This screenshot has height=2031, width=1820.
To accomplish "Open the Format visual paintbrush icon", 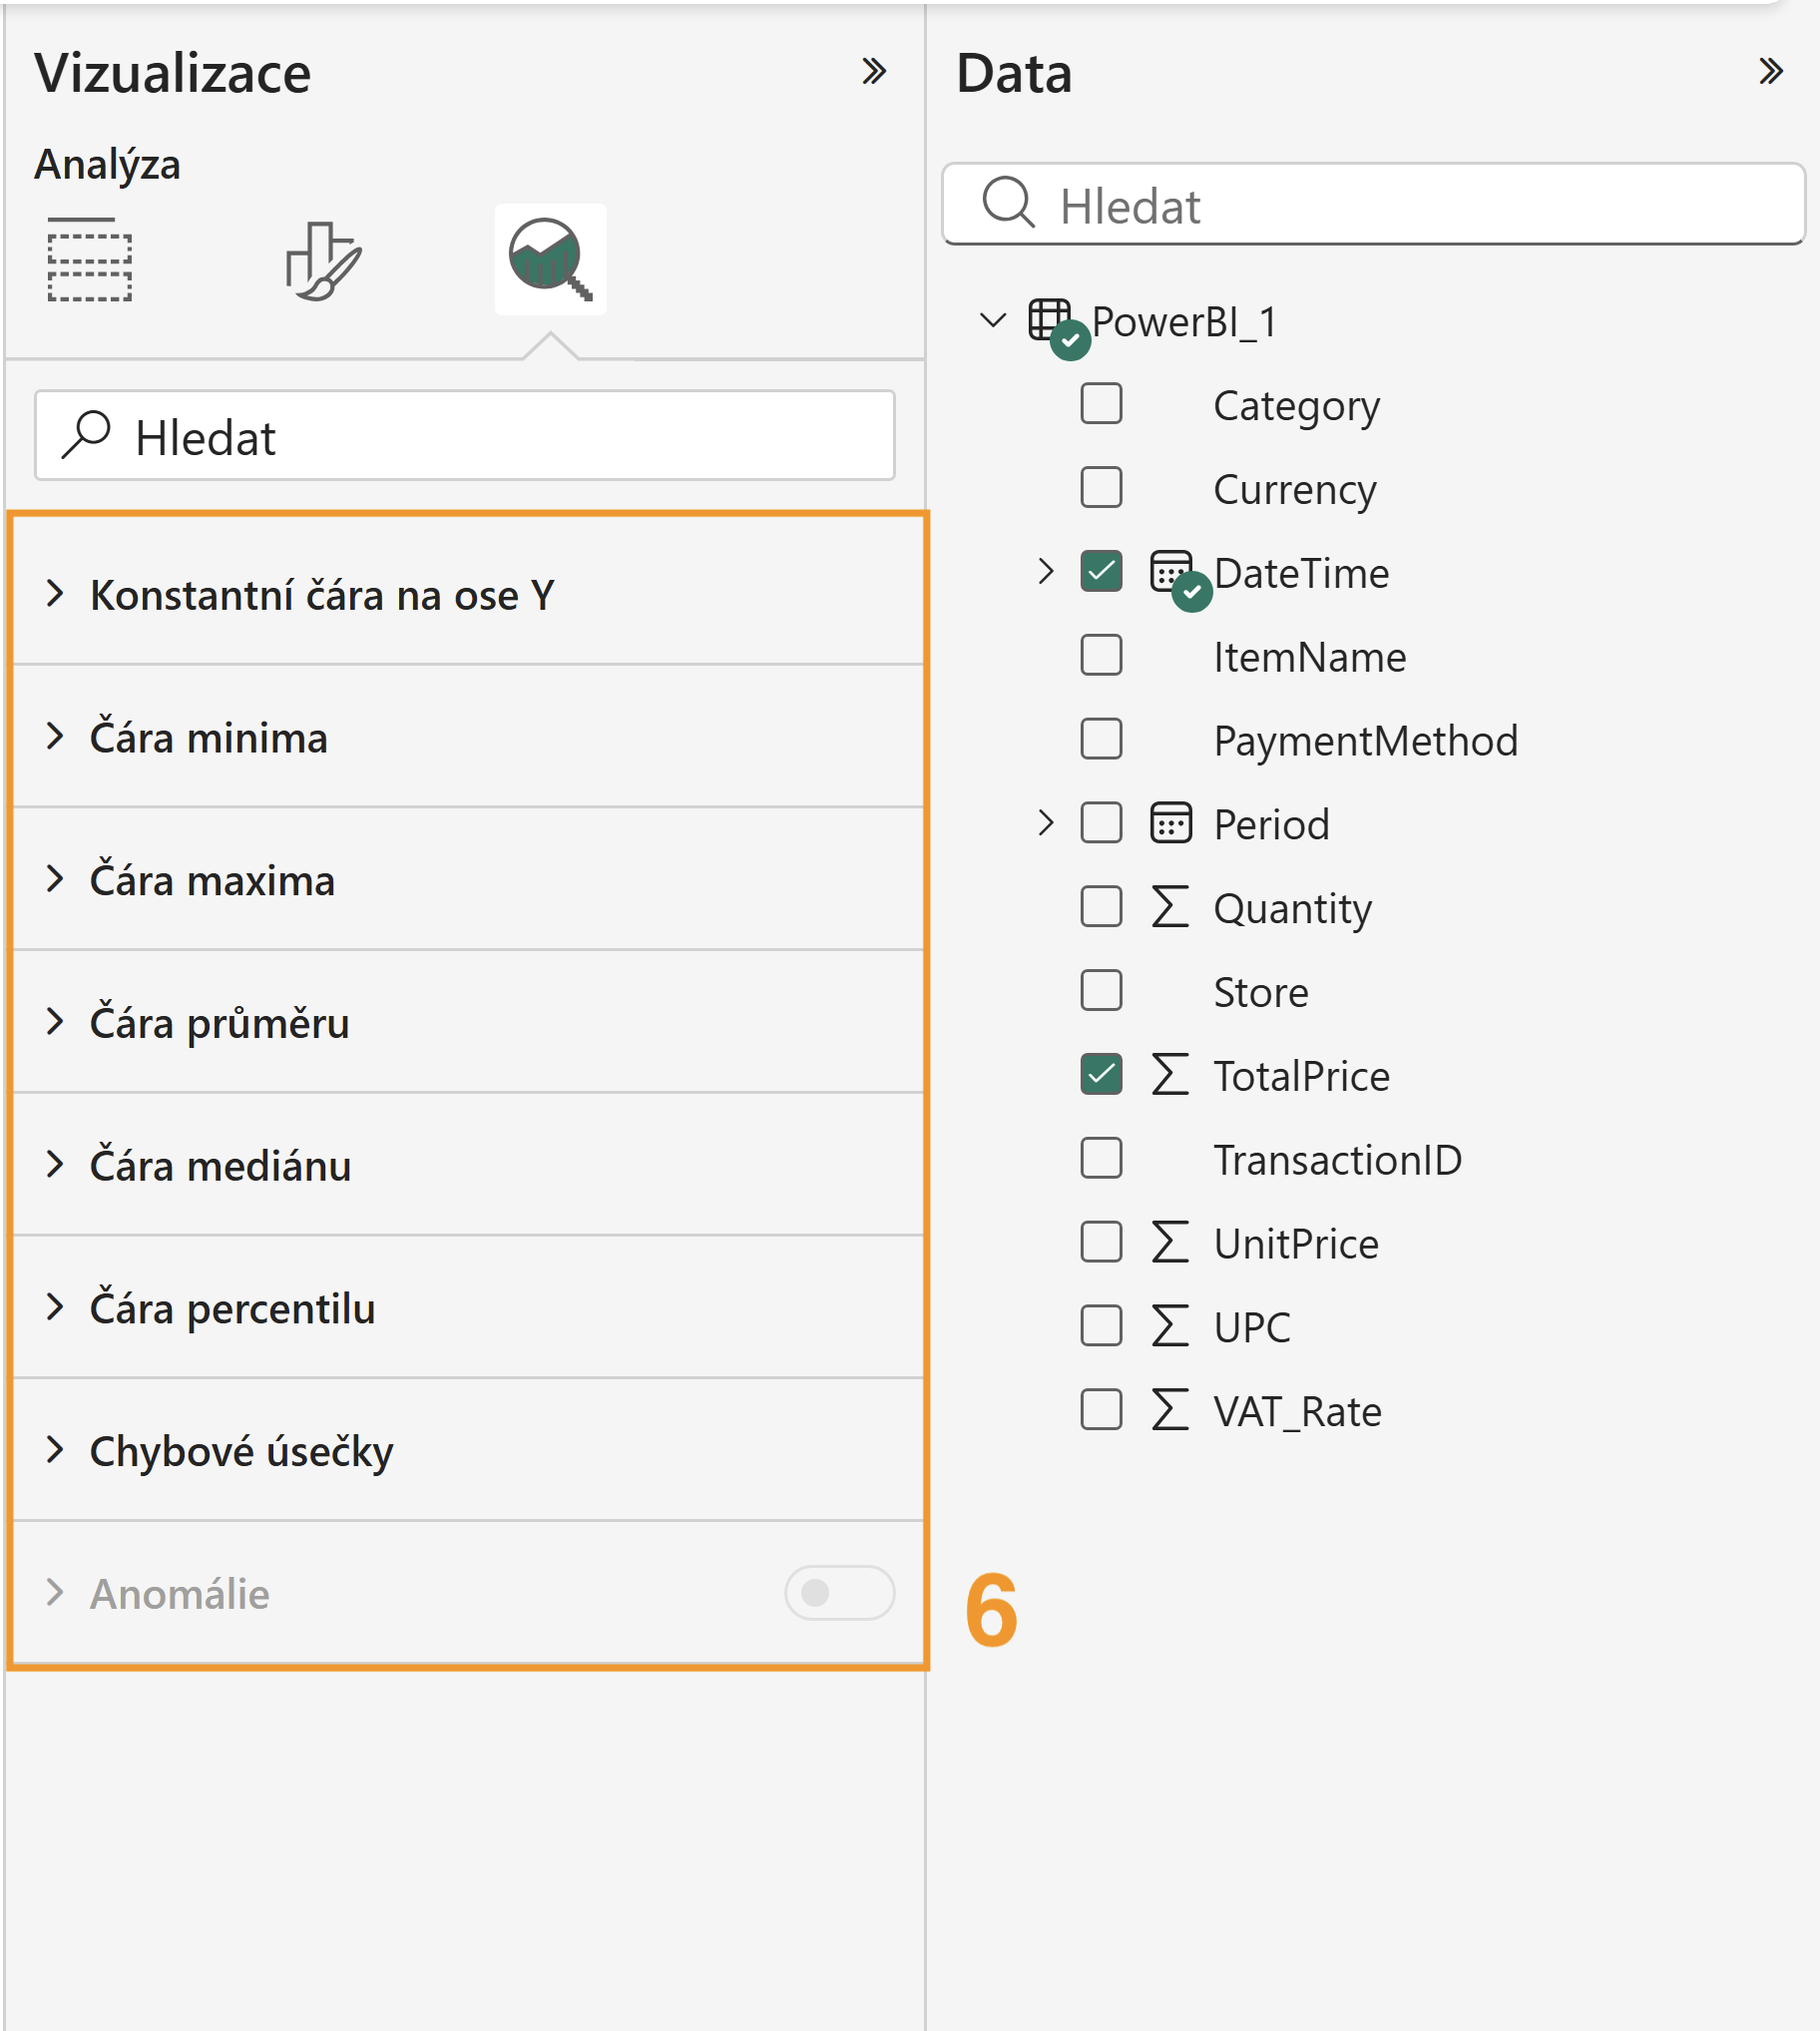I will pyautogui.click(x=323, y=260).
